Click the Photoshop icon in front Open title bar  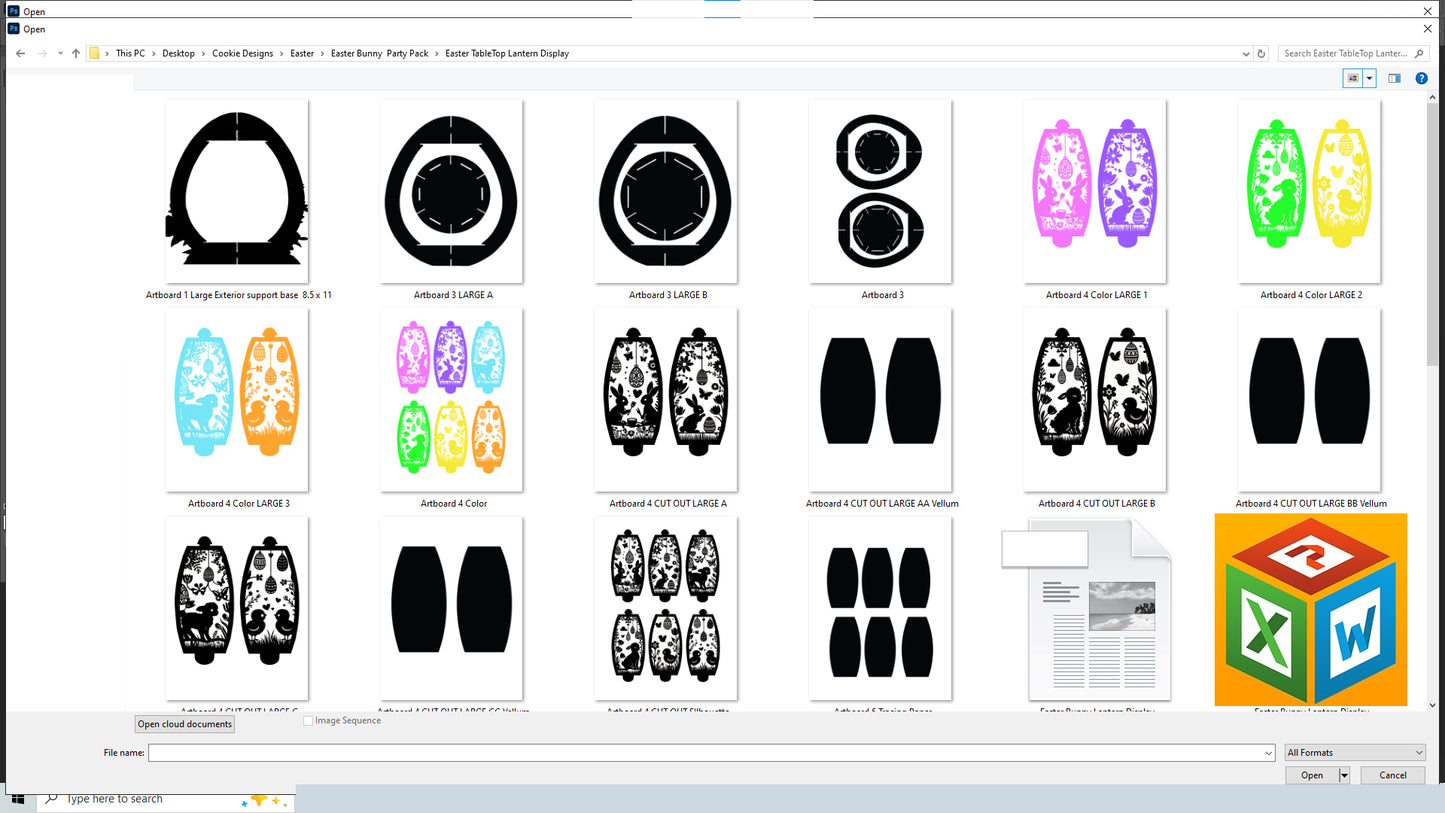pos(14,29)
